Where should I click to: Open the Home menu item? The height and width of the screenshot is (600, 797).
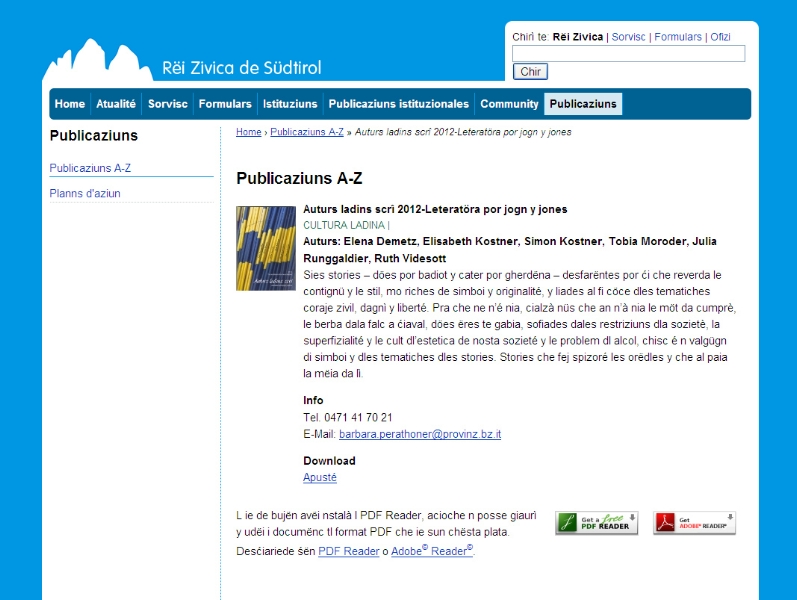point(70,104)
